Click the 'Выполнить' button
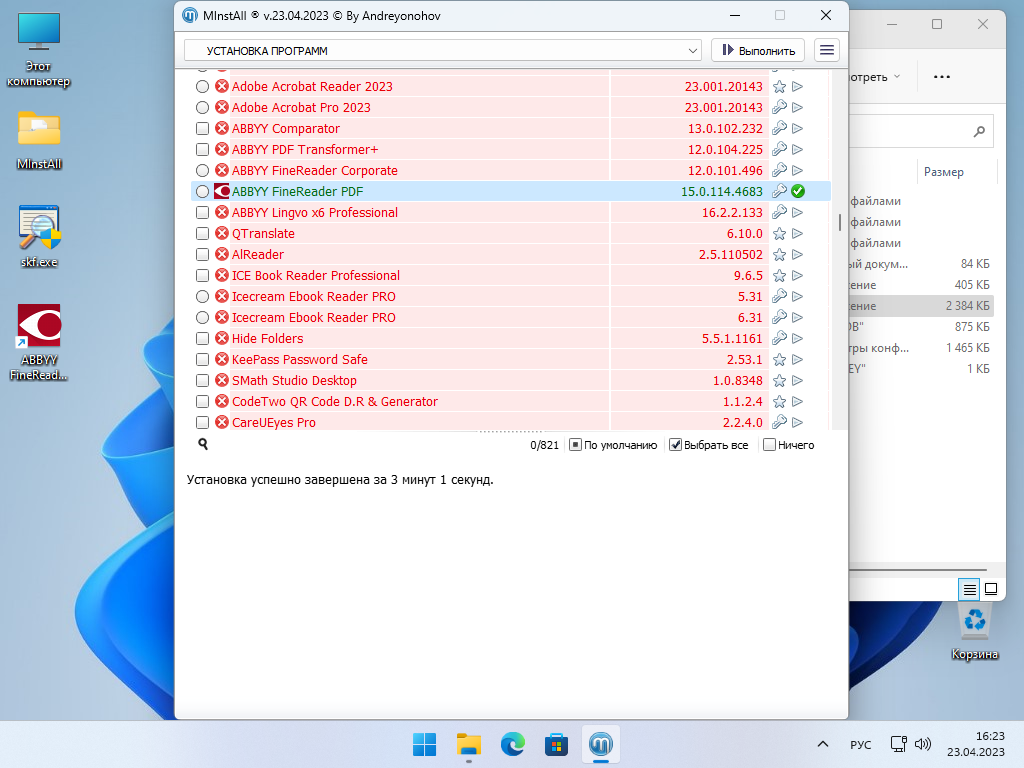 tap(758, 50)
